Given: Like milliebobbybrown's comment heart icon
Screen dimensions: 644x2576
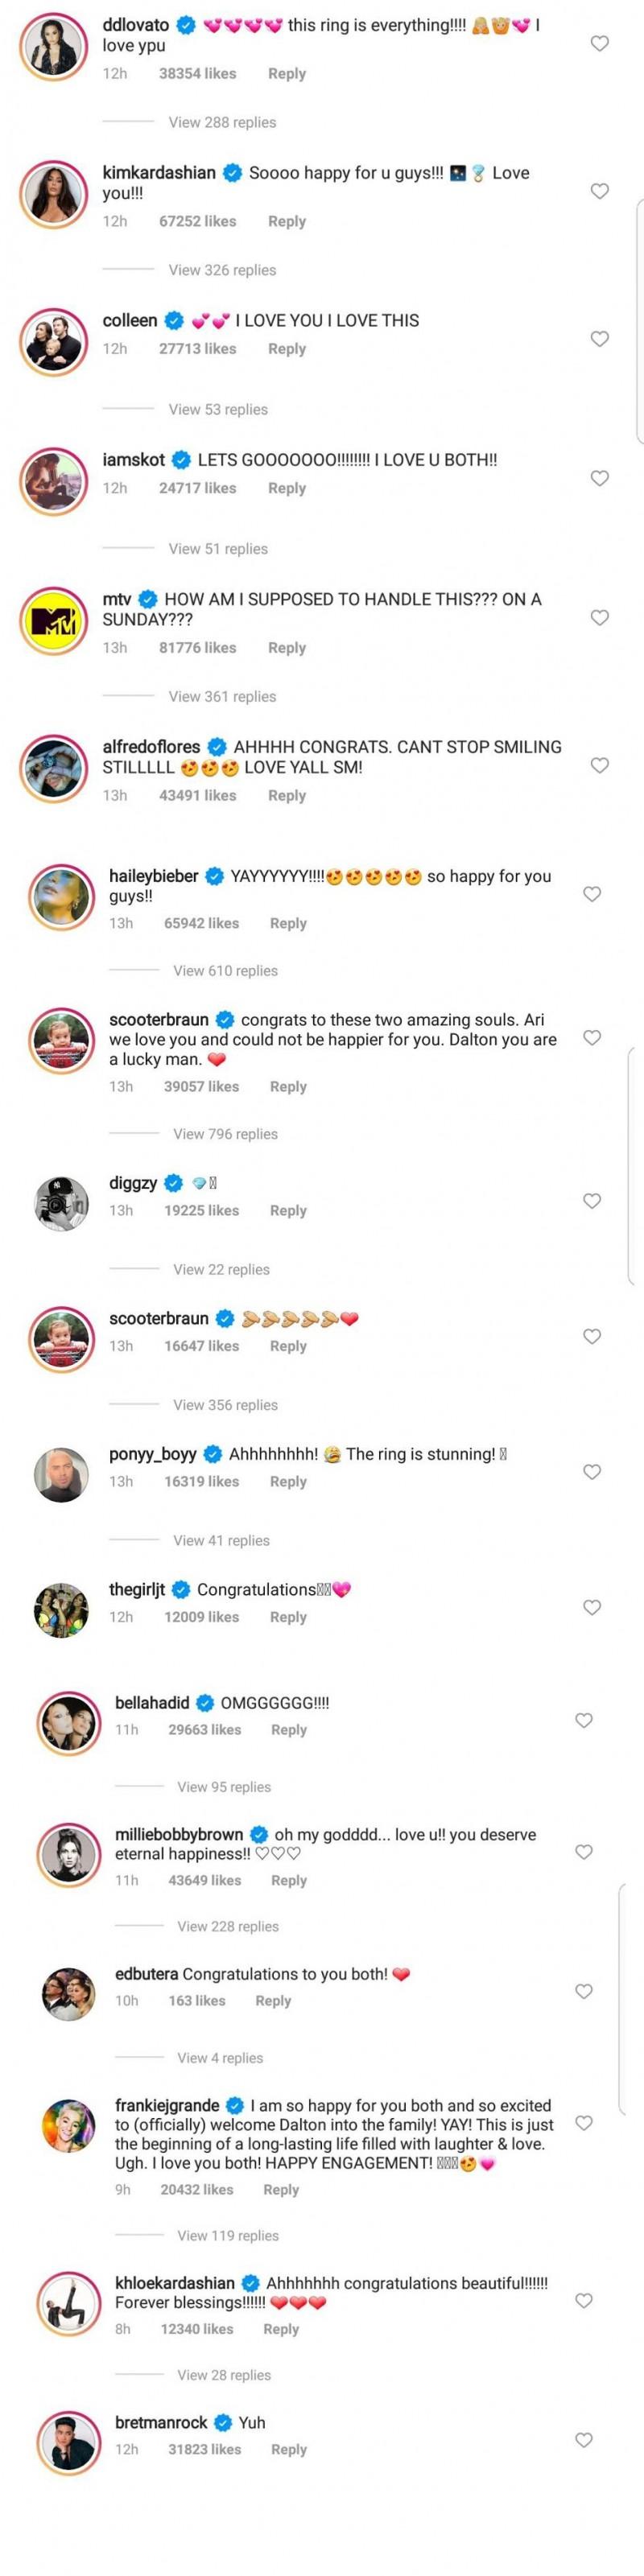Looking at the screenshot, I should [584, 1852].
